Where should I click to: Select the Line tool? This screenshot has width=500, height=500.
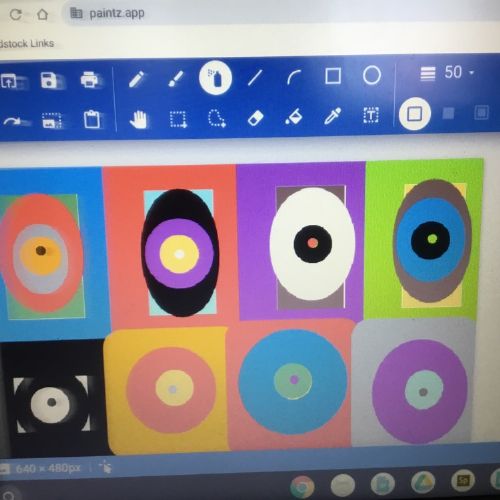click(x=255, y=77)
